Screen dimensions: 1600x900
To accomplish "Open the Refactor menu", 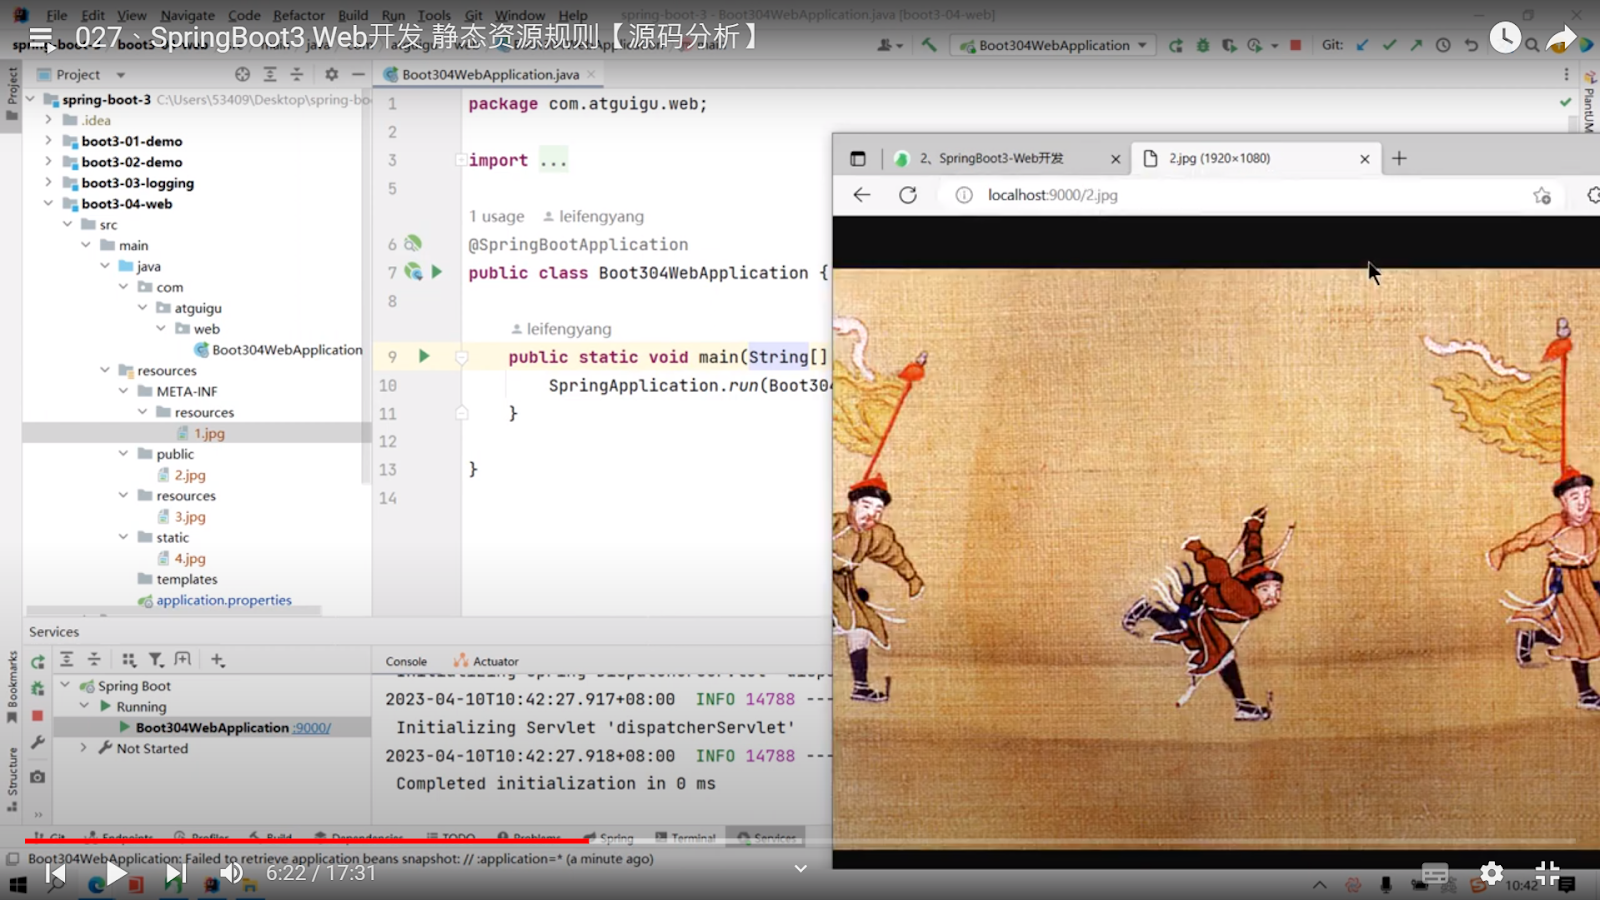I will coord(298,15).
